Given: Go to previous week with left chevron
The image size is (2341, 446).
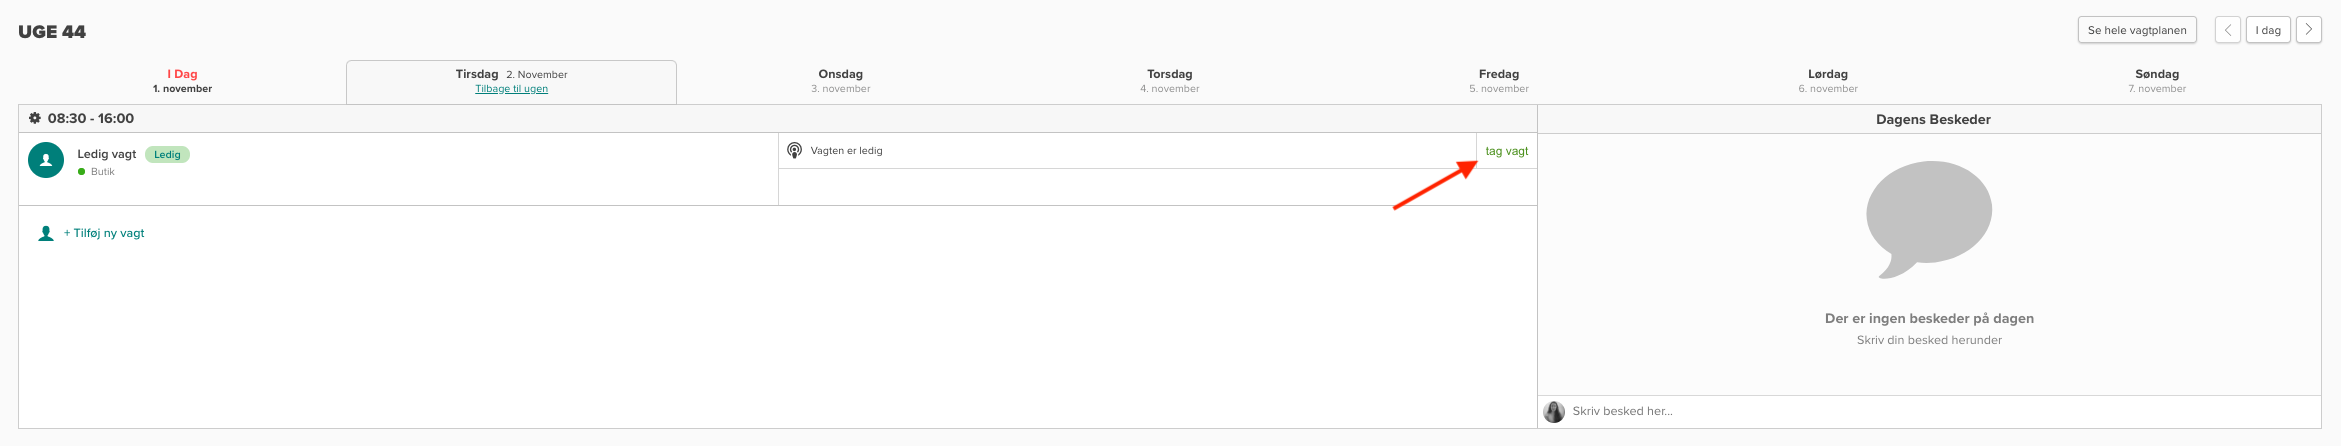Looking at the screenshot, I should click(2228, 30).
